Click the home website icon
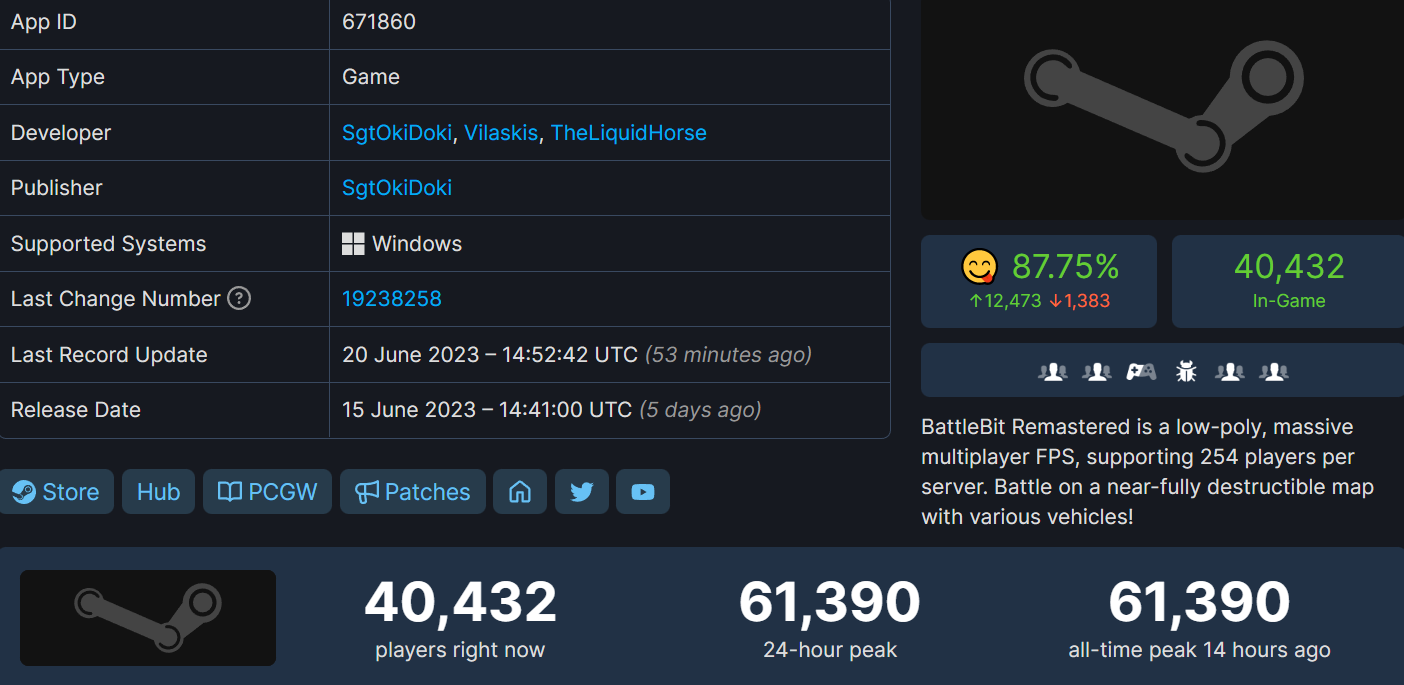Viewport: 1404px width, 685px height. pyautogui.click(x=520, y=491)
